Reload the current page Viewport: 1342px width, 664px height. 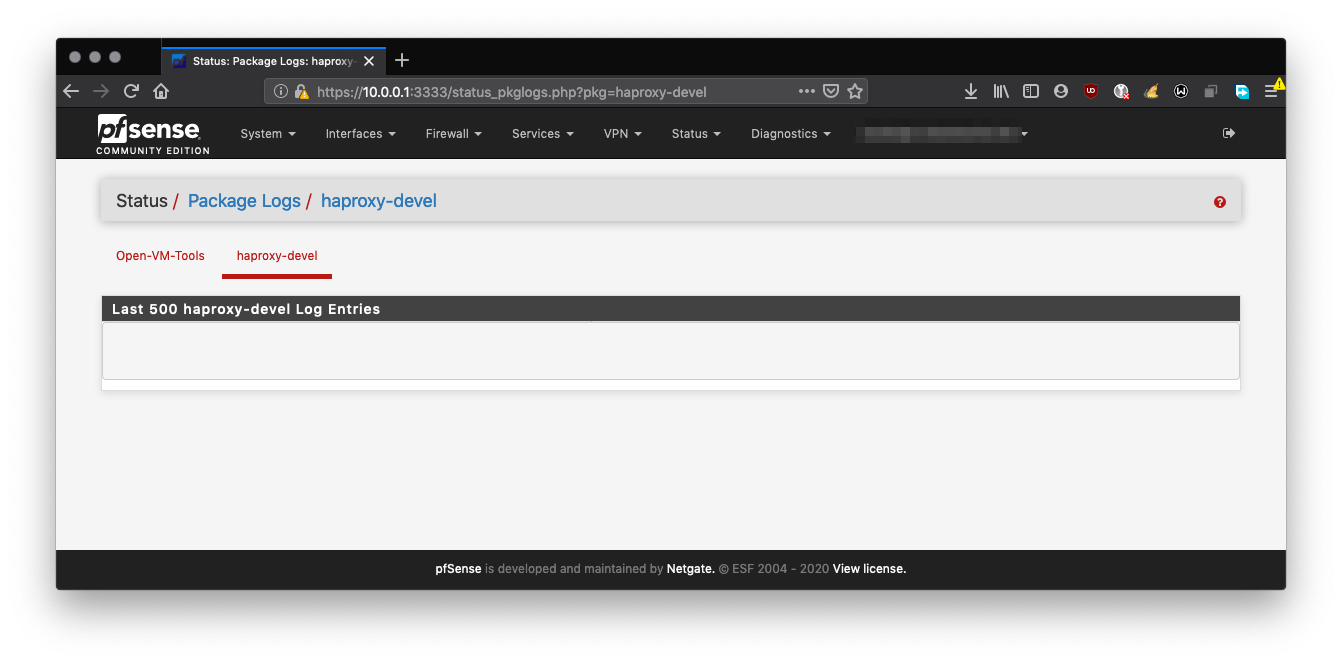tap(131, 91)
